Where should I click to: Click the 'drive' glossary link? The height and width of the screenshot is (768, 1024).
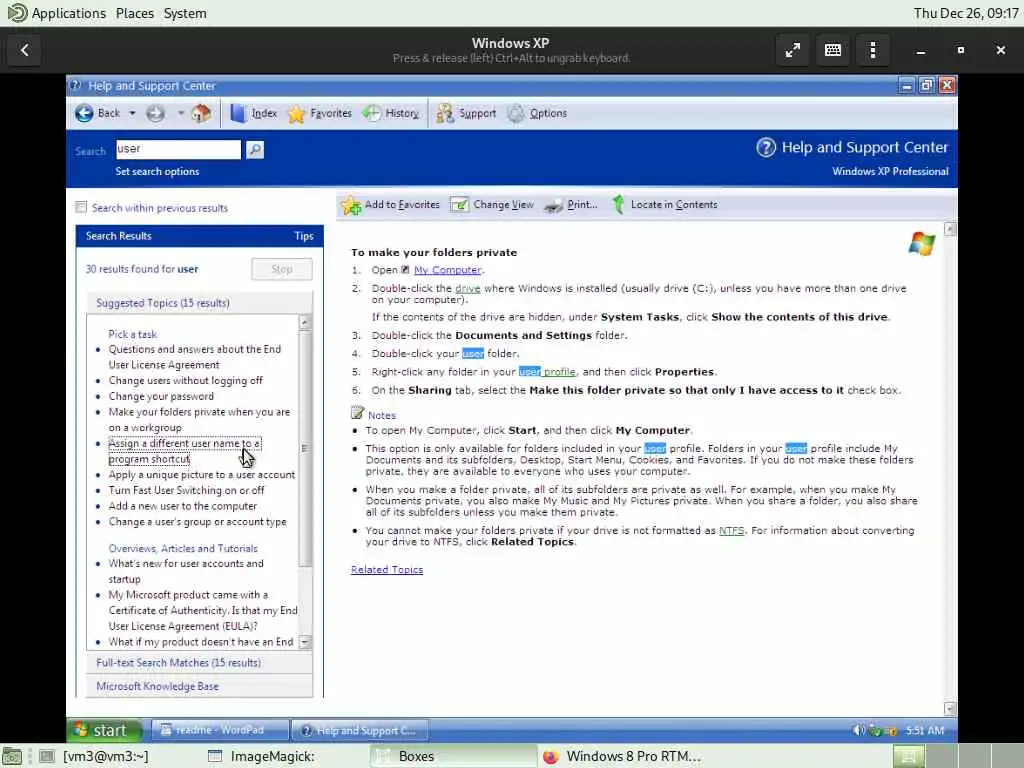coord(468,288)
